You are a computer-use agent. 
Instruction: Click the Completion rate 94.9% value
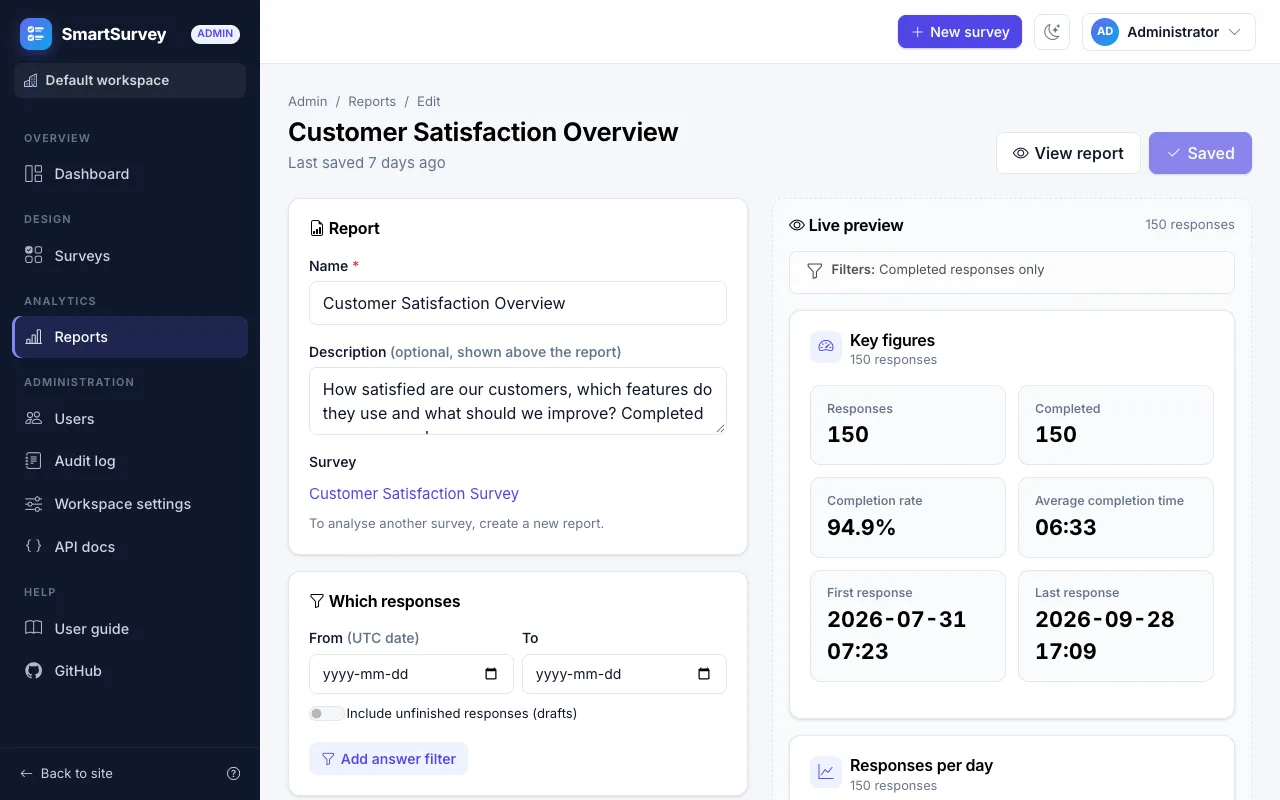pyautogui.click(x=861, y=527)
